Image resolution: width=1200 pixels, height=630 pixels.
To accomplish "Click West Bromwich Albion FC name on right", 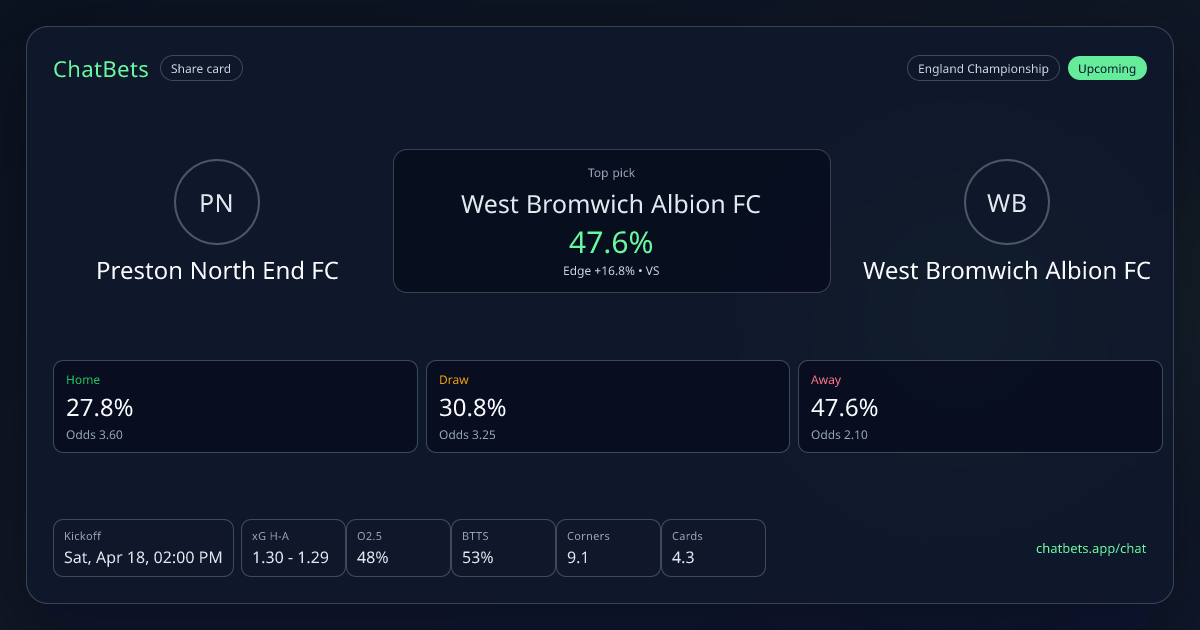I will pyautogui.click(x=1007, y=271).
